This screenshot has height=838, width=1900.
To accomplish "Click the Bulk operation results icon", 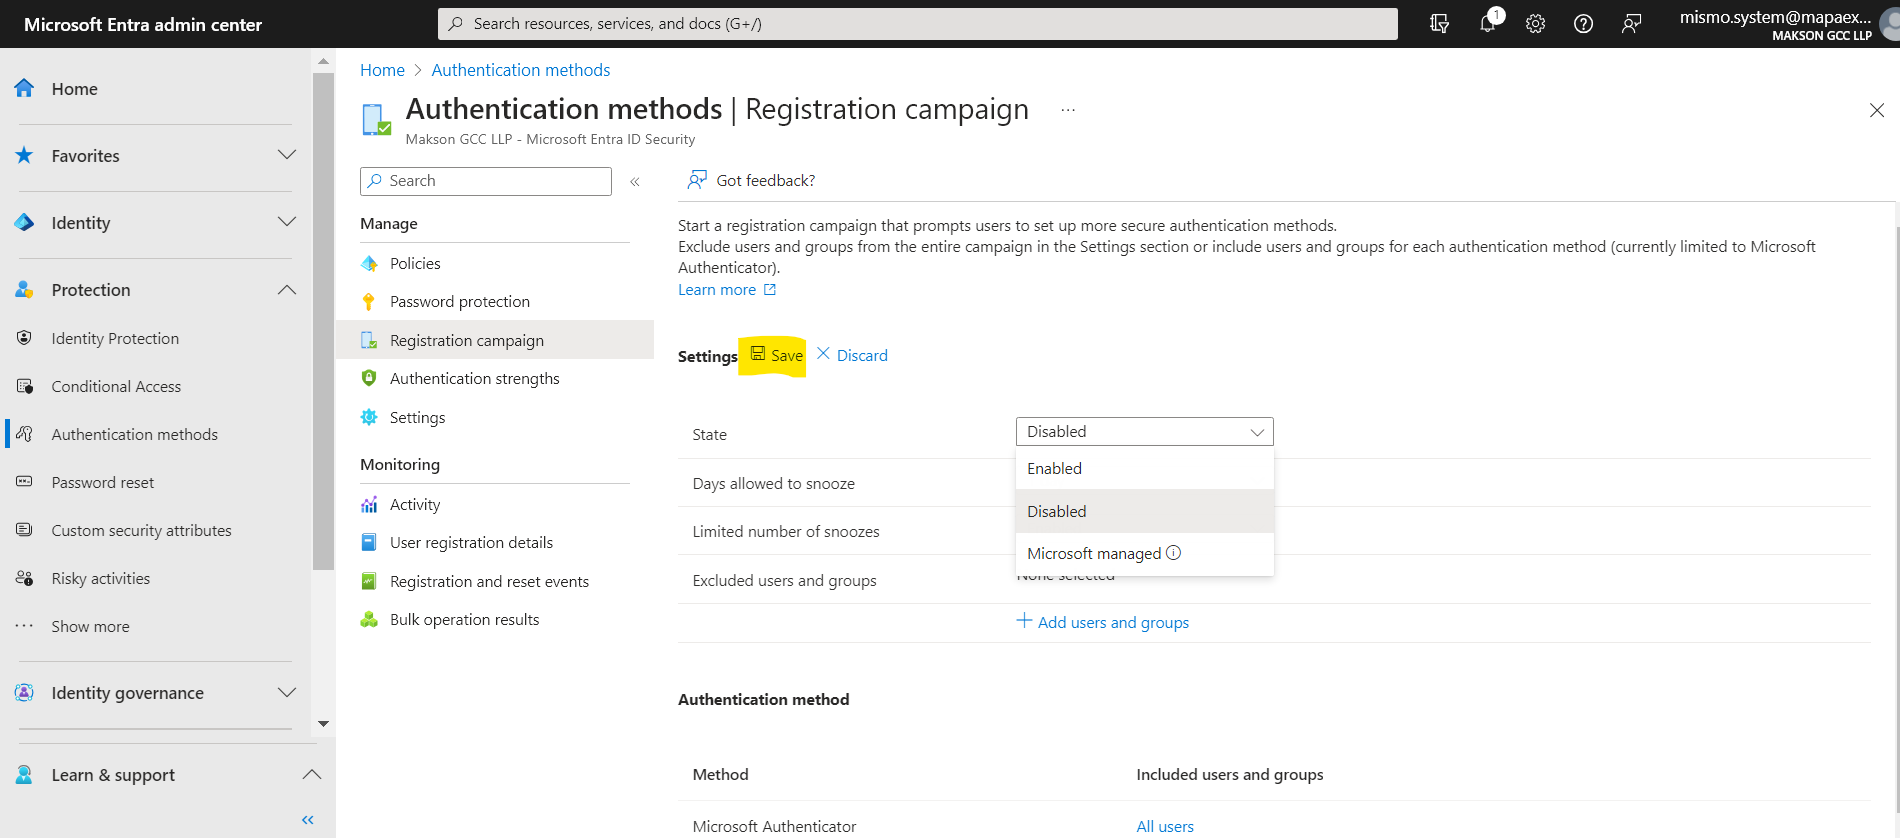I will pos(369,619).
